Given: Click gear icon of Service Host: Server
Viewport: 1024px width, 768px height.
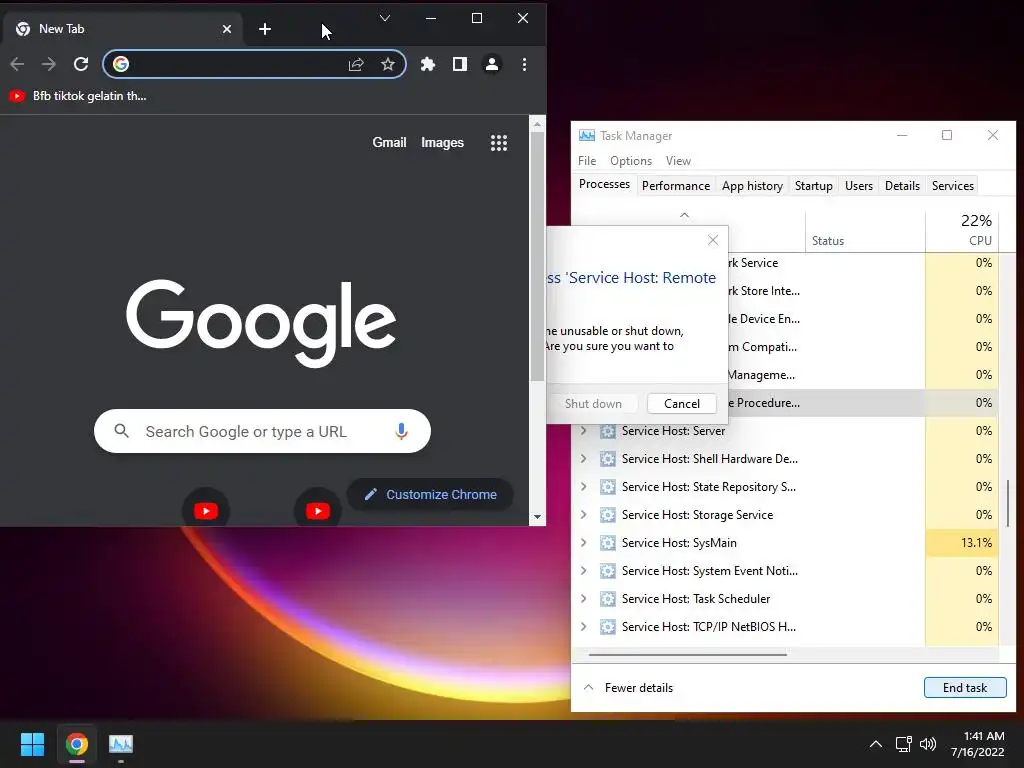Looking at the screenshot, I should (x=608, y=431).
